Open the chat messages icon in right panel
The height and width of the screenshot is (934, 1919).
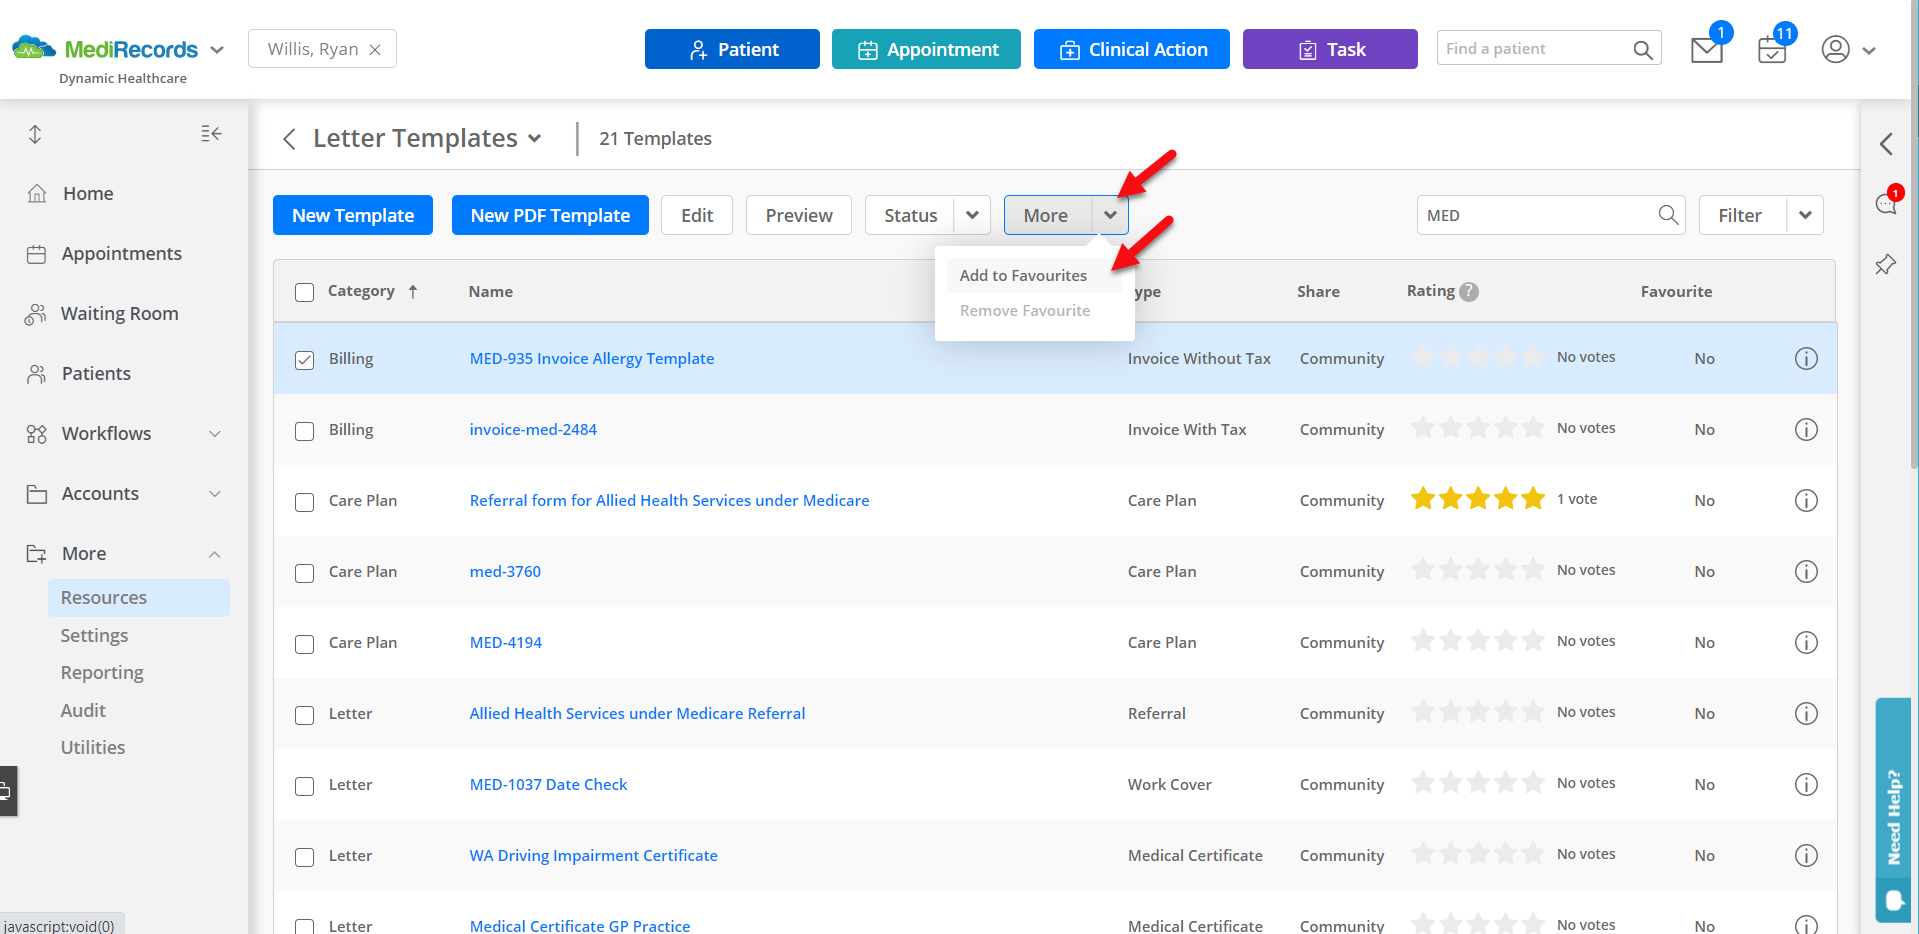pyautogui.click(x=1886, y=204)
